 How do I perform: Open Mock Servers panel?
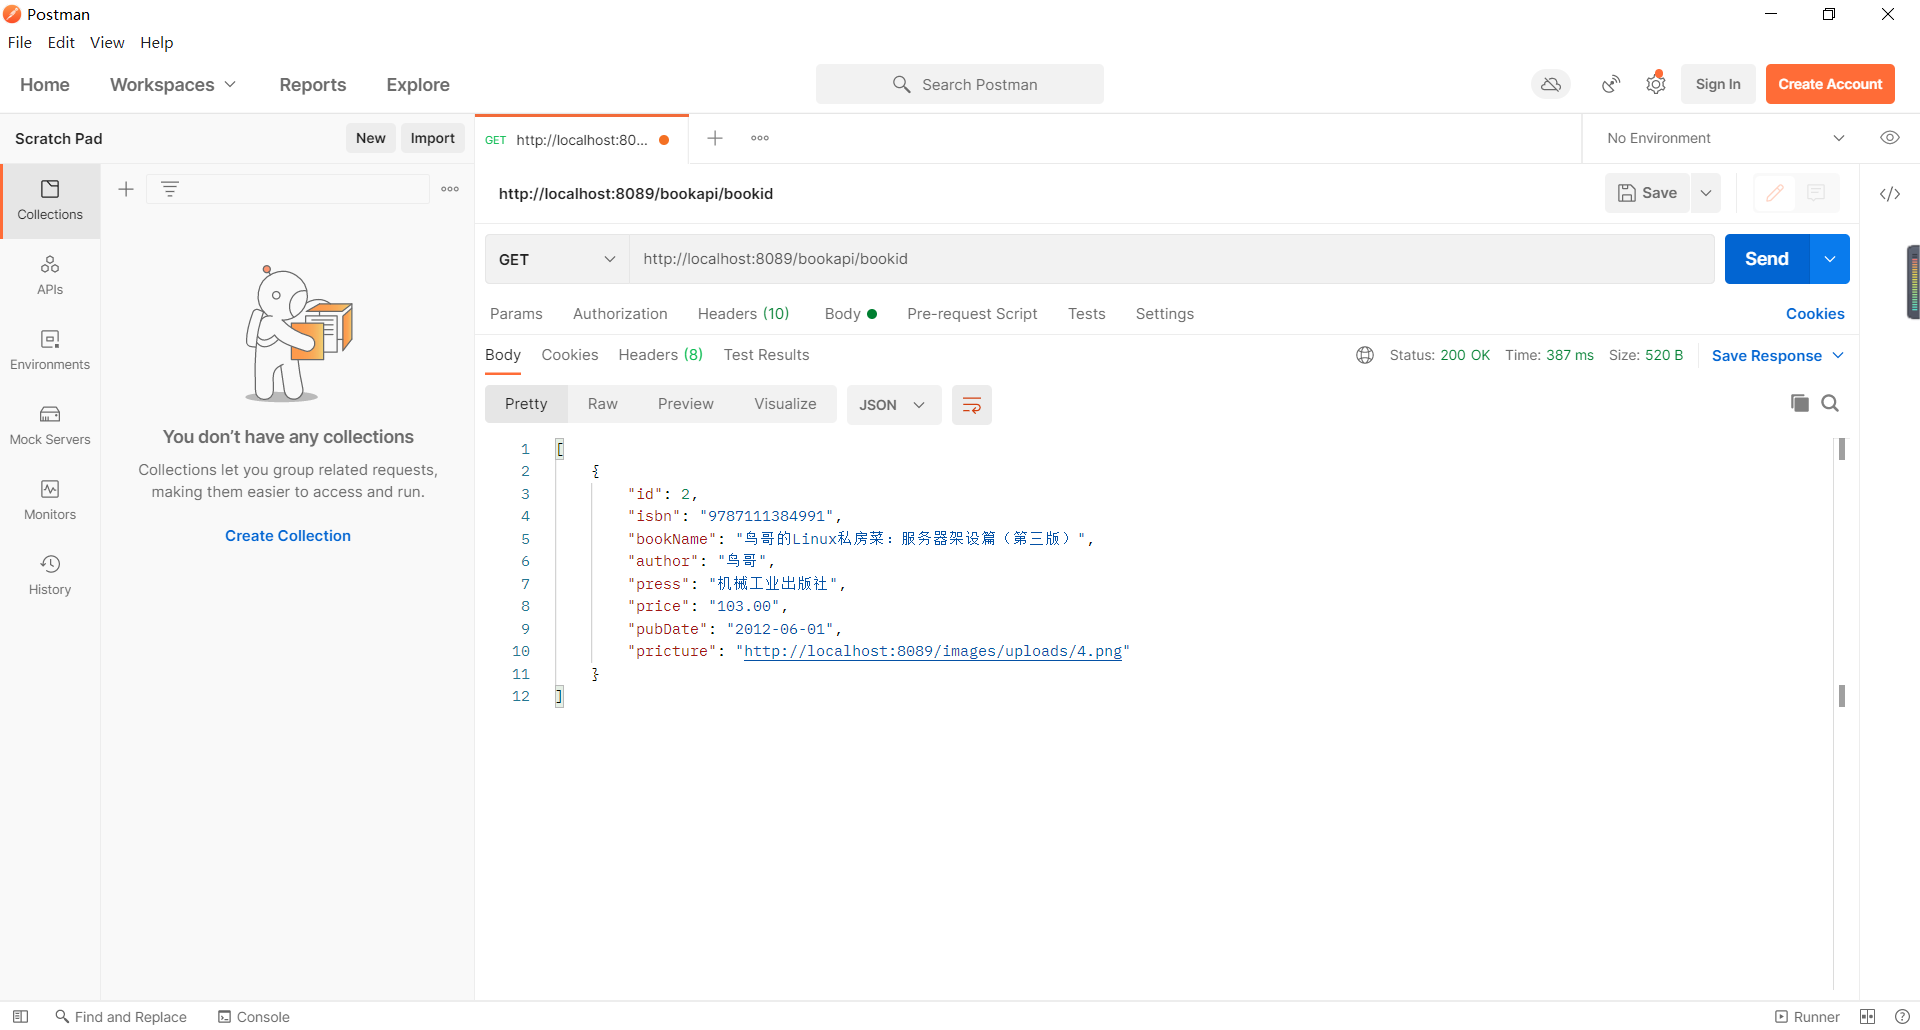point(50,425)
